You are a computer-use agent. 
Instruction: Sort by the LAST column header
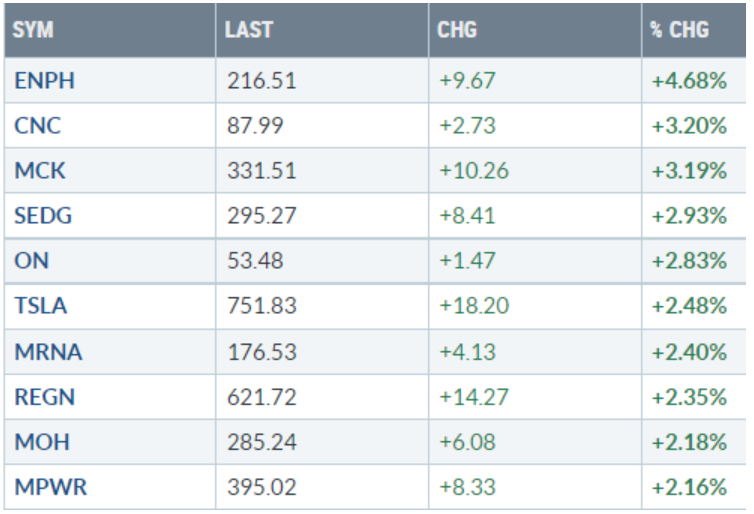pos(249,31)
